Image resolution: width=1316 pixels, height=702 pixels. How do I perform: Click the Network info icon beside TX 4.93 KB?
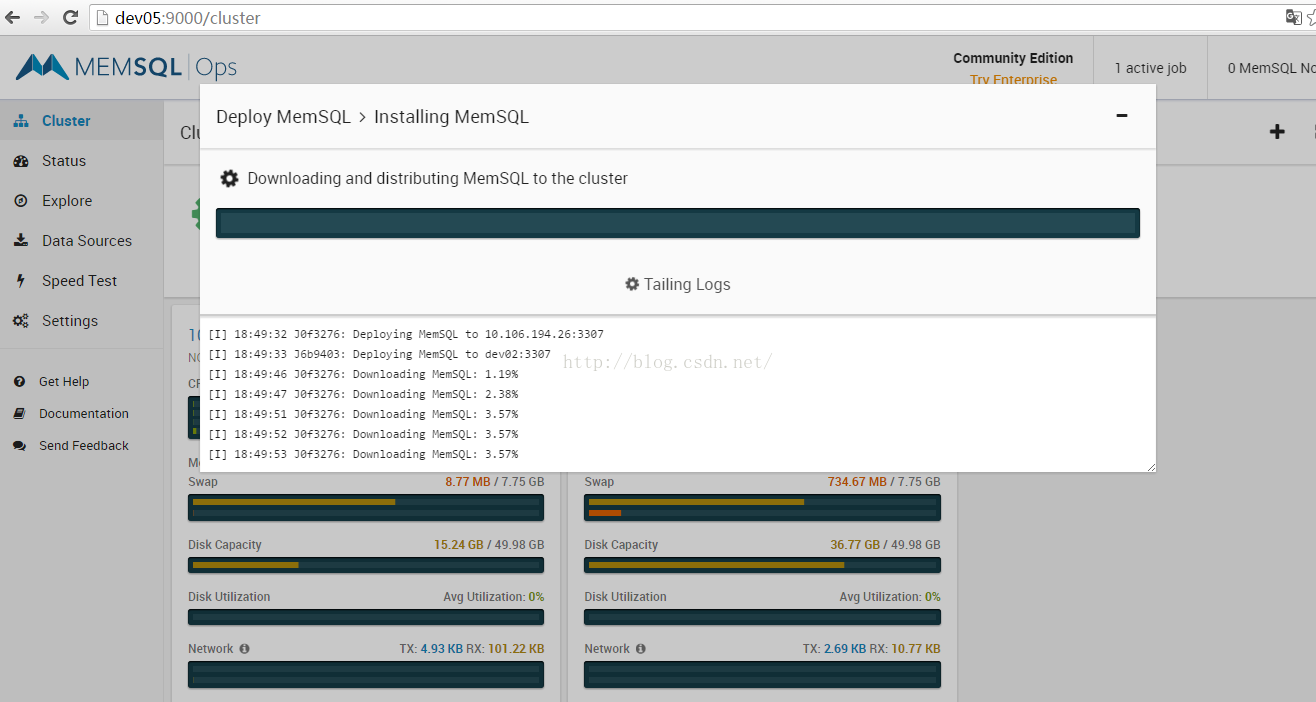(244, 648)
